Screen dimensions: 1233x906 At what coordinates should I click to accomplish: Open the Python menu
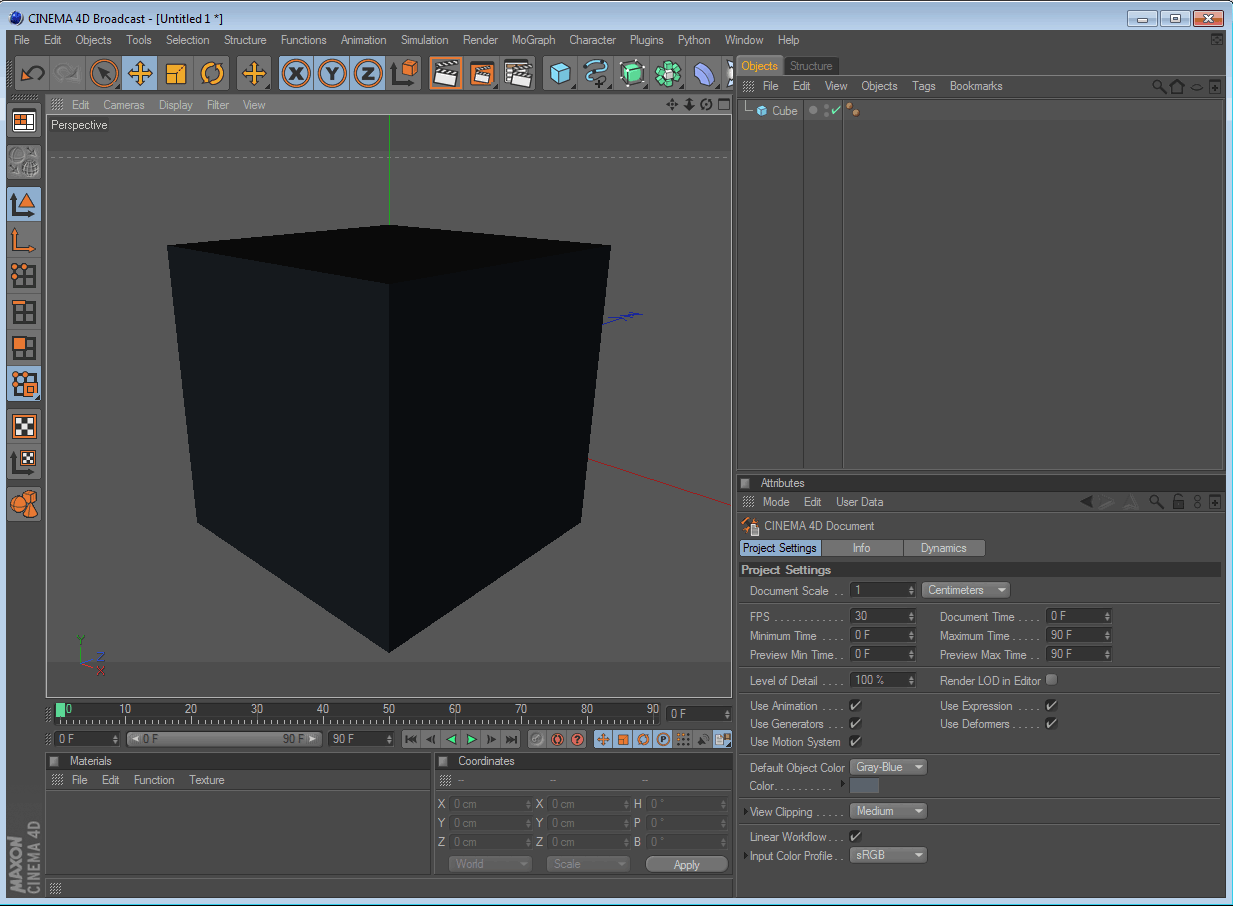694,40
